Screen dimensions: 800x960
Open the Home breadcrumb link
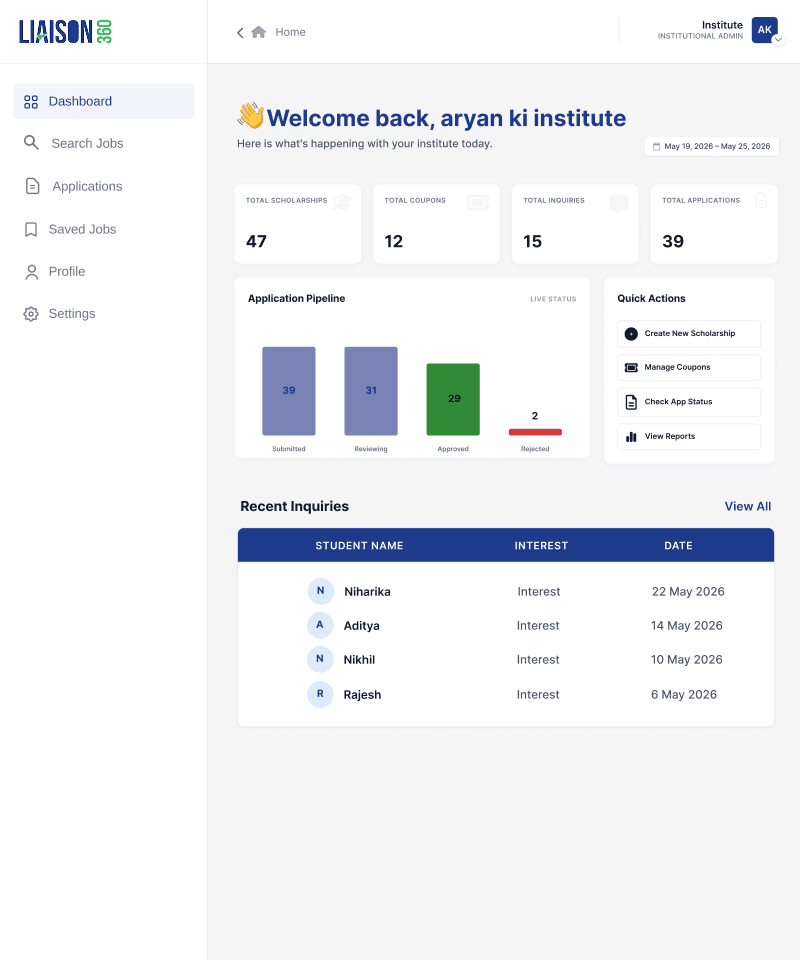(x=290, y=32)
